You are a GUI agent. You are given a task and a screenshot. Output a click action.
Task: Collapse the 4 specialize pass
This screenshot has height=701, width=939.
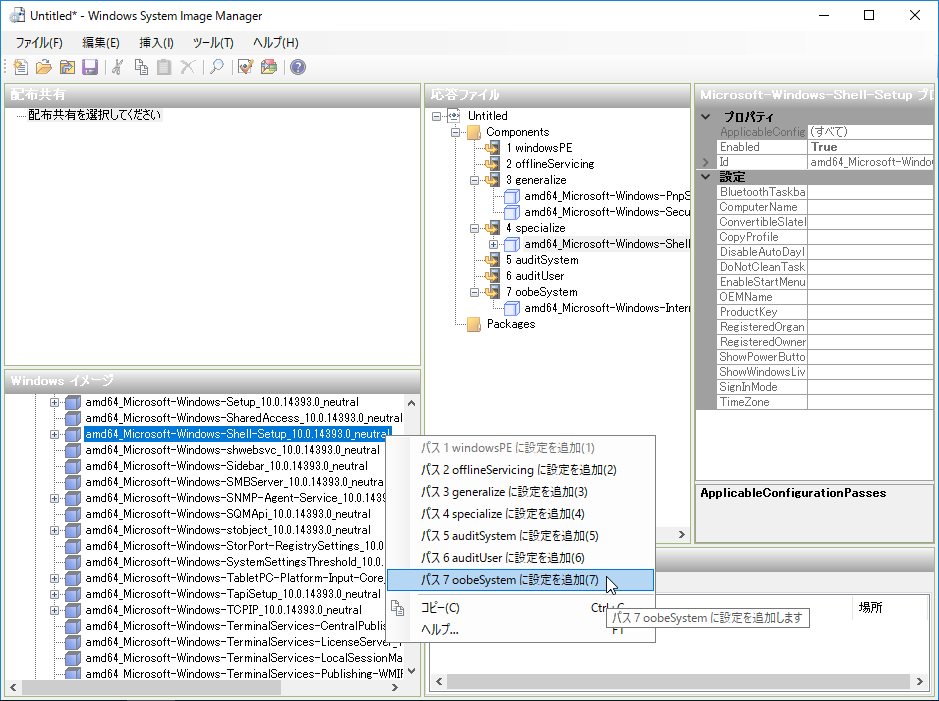(474, 228)
